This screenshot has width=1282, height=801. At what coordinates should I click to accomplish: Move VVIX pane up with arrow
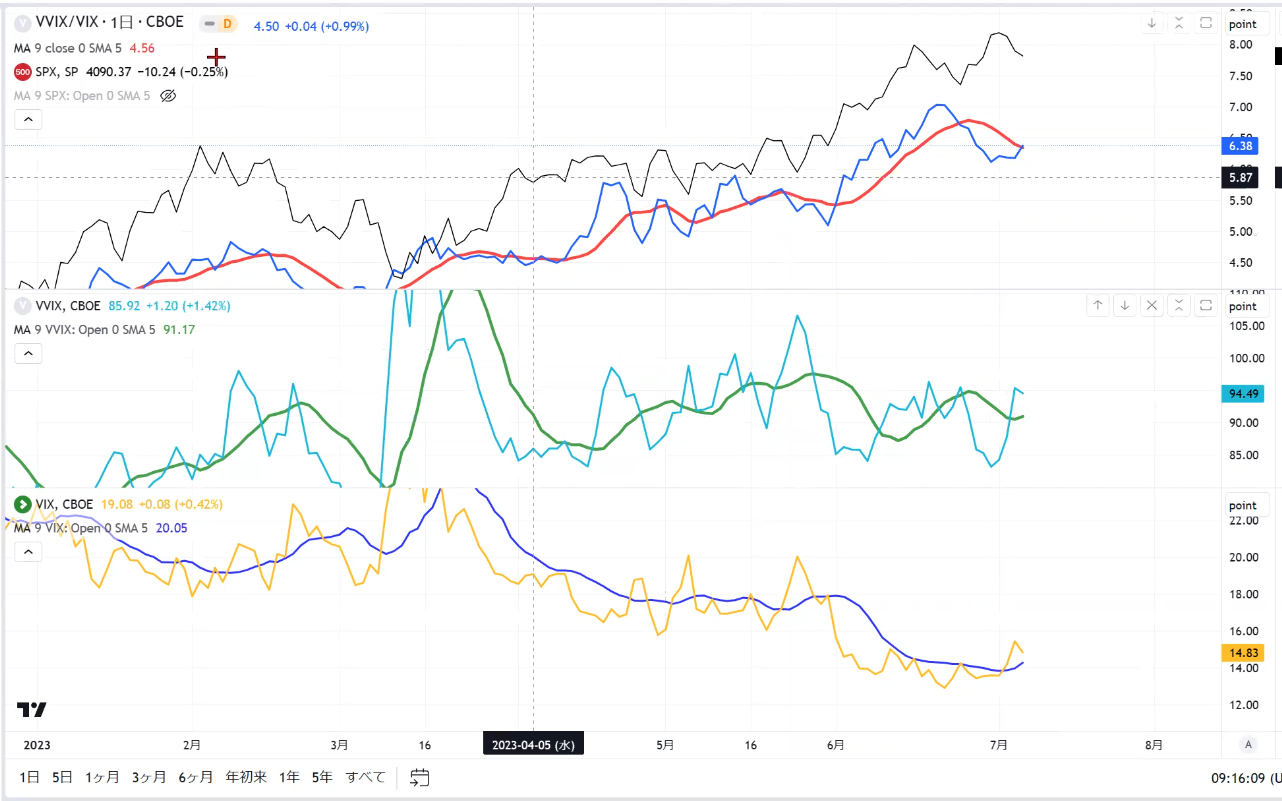pyautogui.click(x=1098, y=306)
